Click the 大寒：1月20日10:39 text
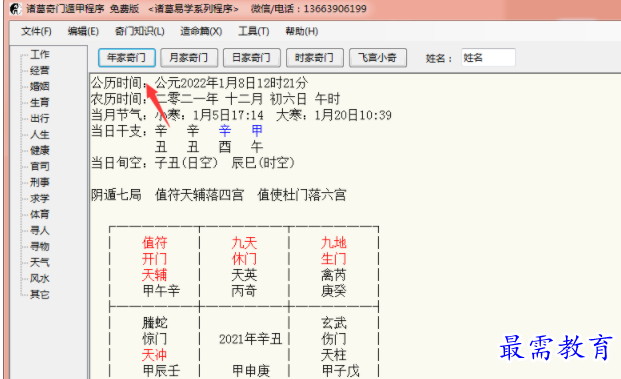 (334, 115)
